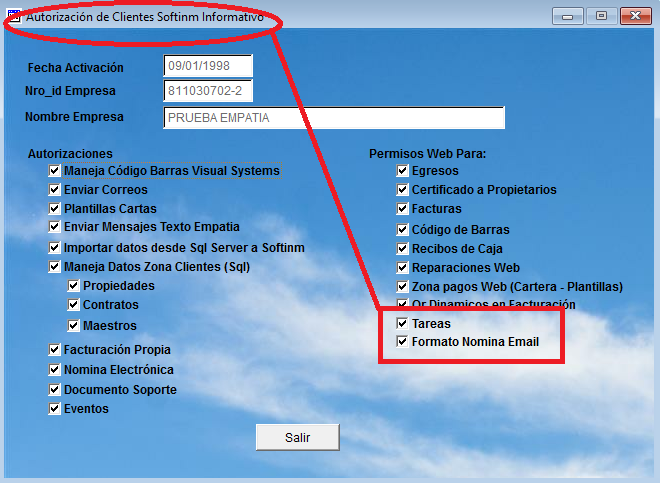660x483 pixels.
Task: Uncheck Formato Nomina Email
Action: [x=402, y=342]
